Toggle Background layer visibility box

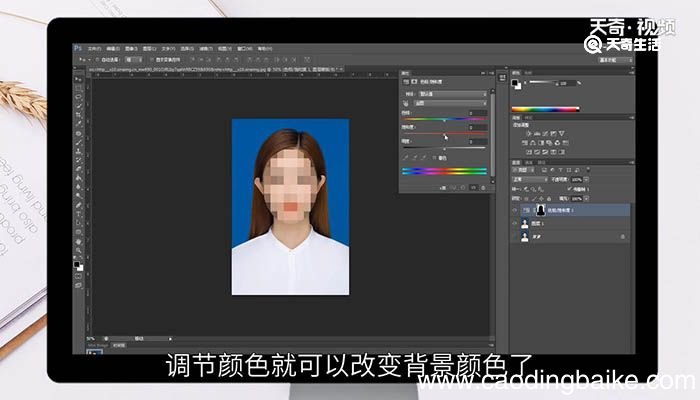[515, 237]
